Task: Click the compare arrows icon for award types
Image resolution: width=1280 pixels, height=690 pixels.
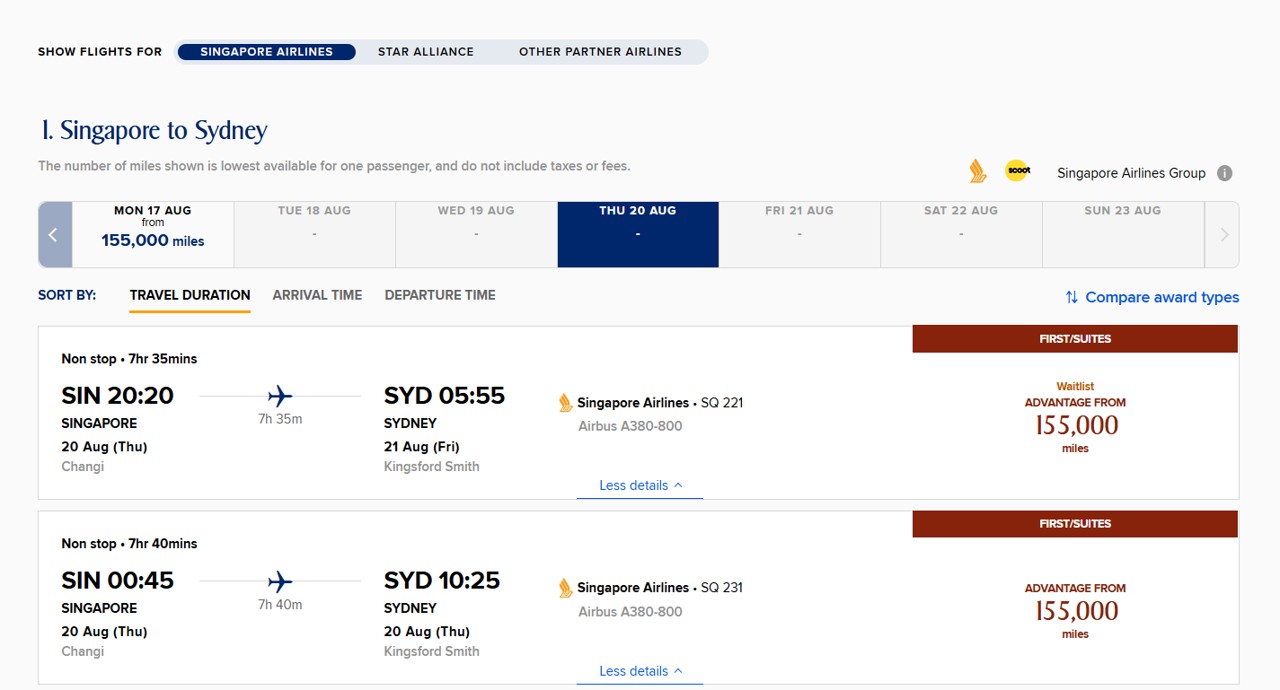Action: (1071, 297)
